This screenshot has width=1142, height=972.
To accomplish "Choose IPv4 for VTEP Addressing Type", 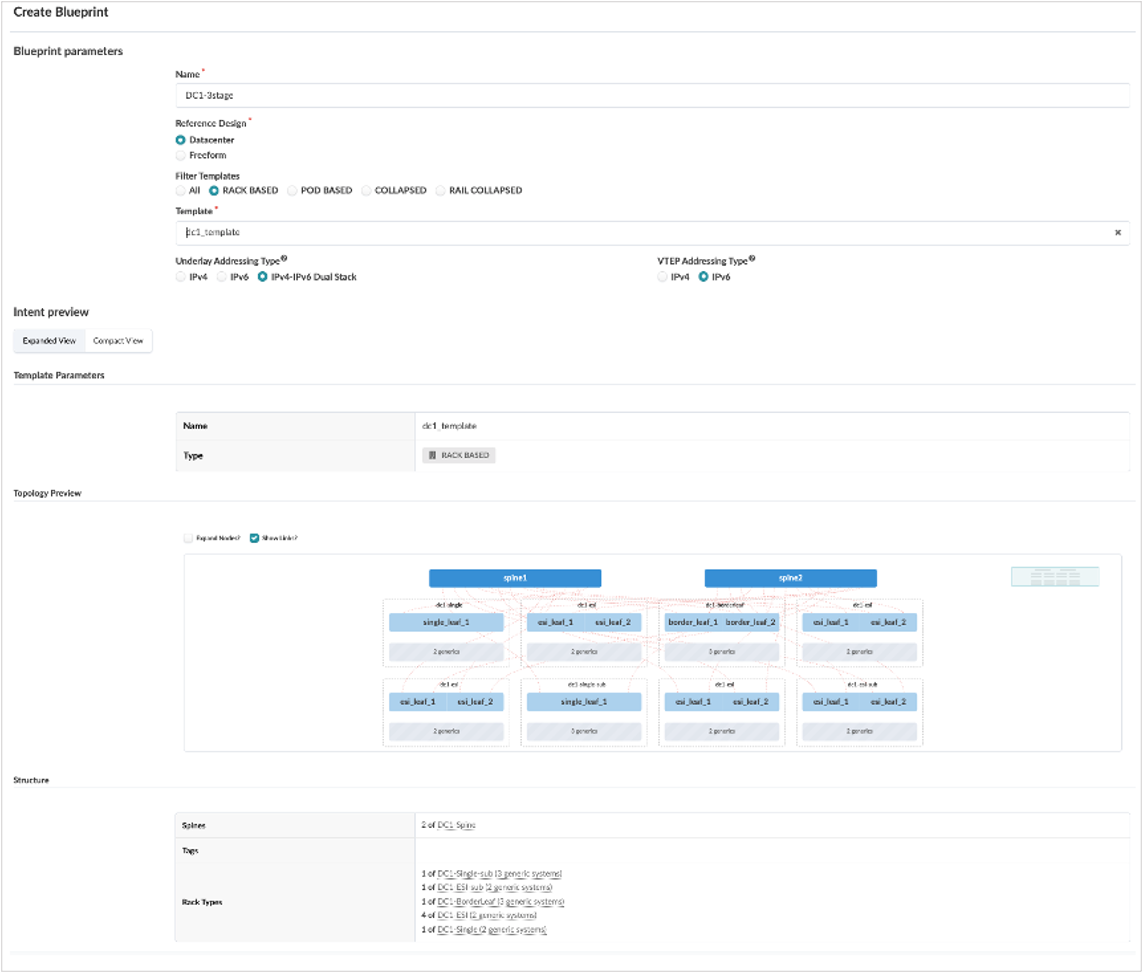I will pos(662,277).
